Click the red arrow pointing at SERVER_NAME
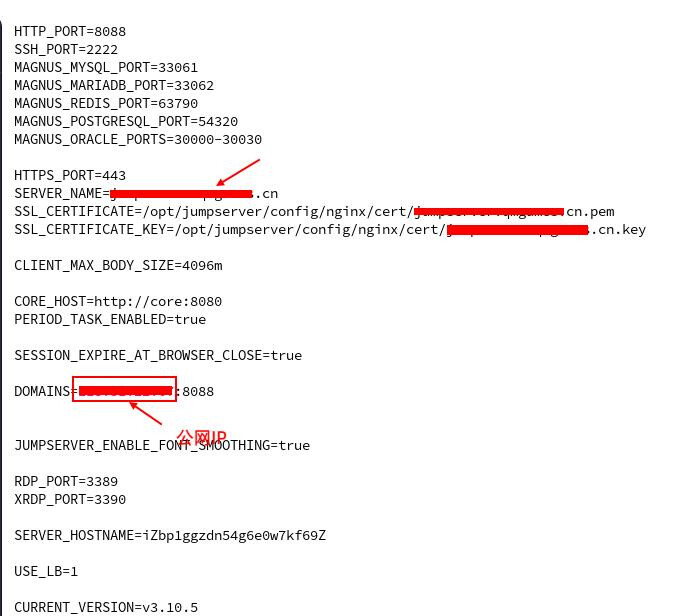 [238, 172]
